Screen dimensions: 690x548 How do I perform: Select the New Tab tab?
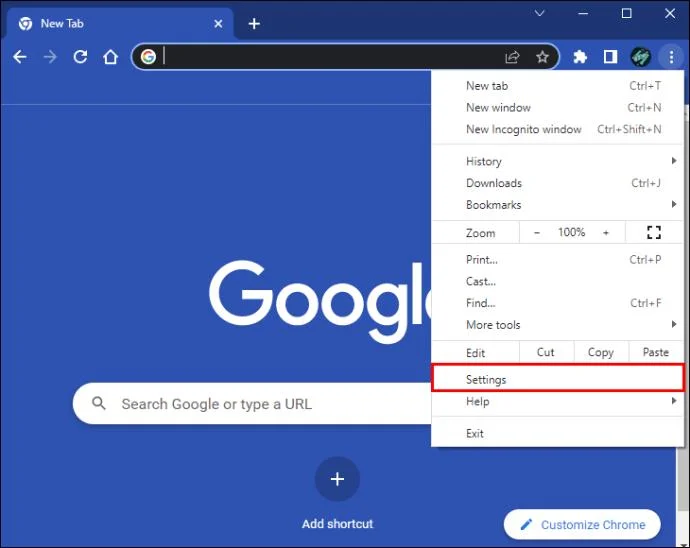coord(120,24)
